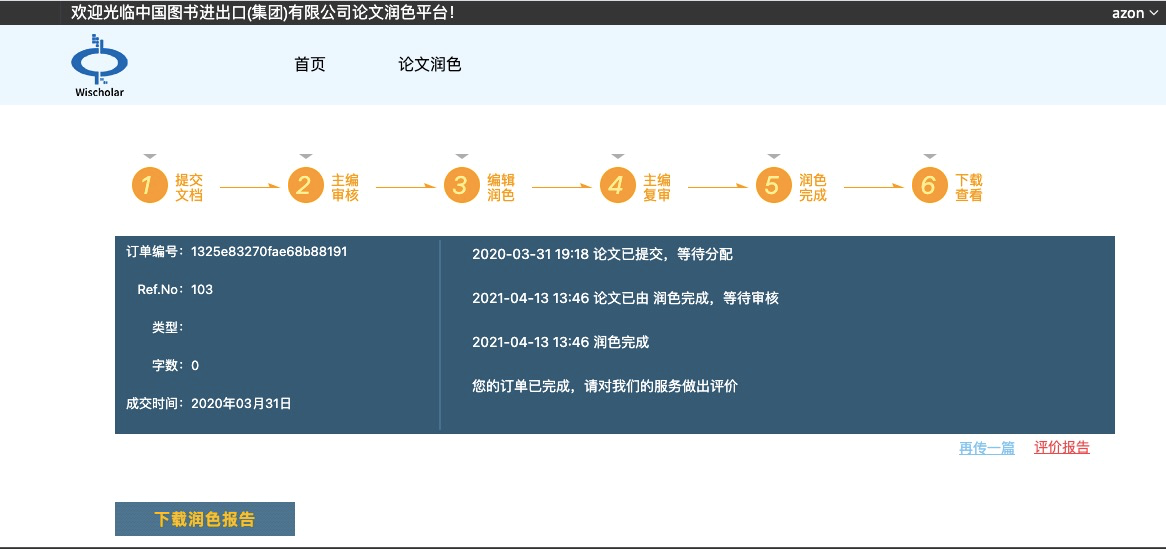The image size is (1166, 549).
Task: Go to the 首页 menu item
Action: pyautogui.click(x=310, y=65)
